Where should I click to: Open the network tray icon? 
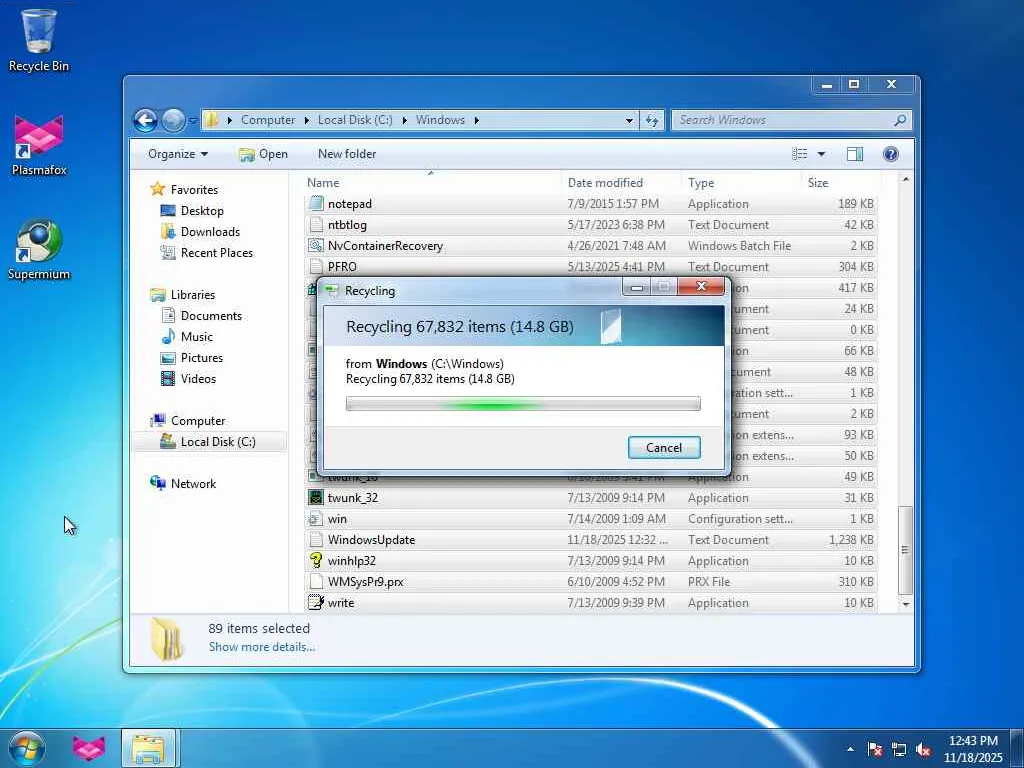tap(899, 749)
